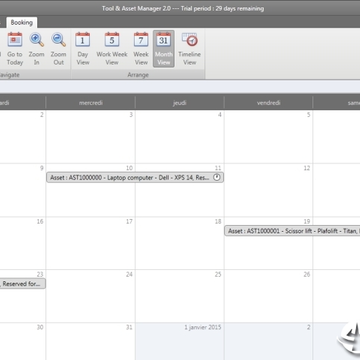This screenshot has width=360, height=360.
Task: Select the day cell numbered 26
Action: [269, 296]
